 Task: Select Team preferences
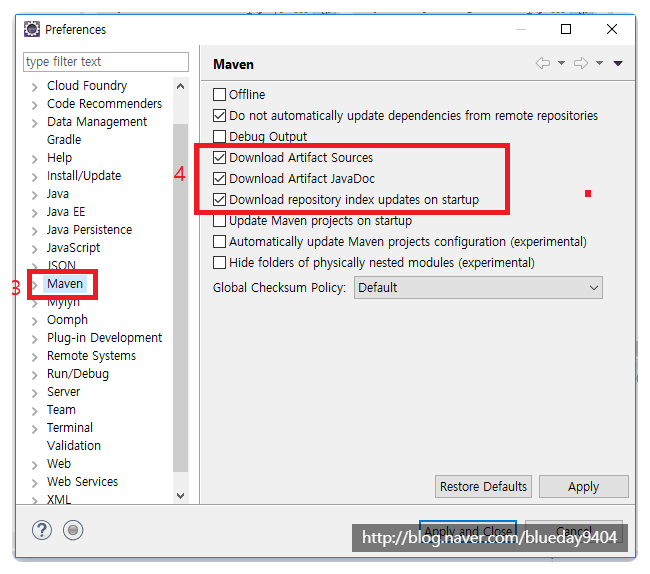[61, 409]
